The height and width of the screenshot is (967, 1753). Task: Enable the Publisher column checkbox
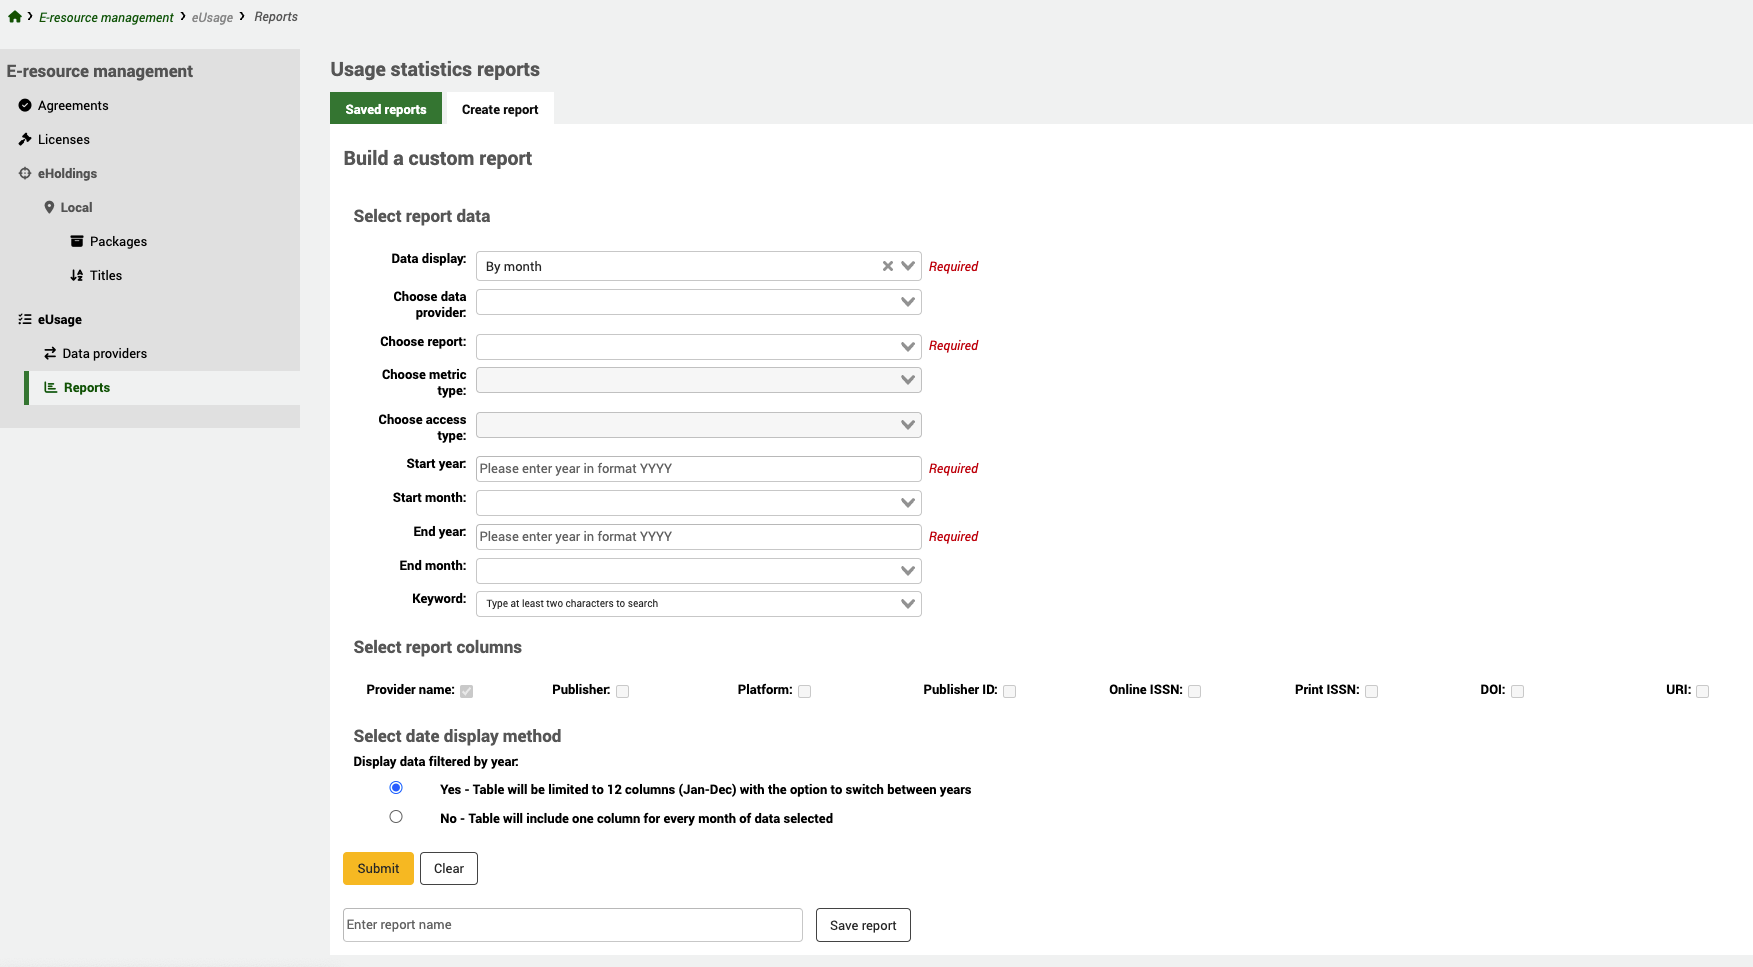click(x=622, y=690)
